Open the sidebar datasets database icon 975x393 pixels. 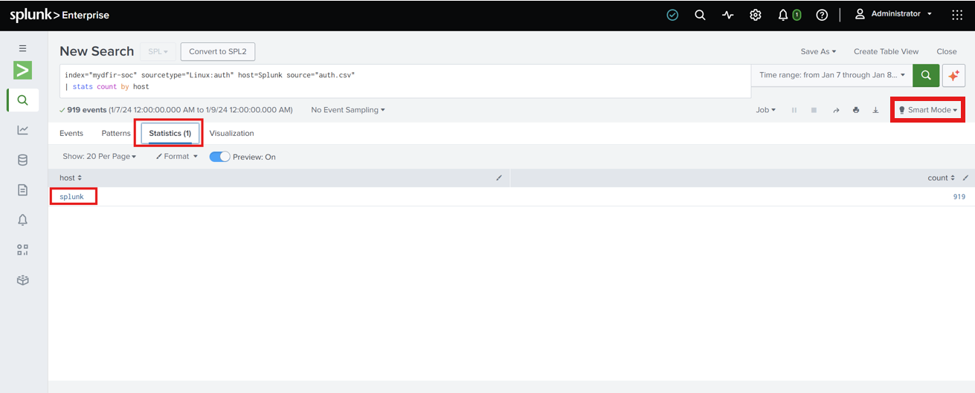(x=23, y=160)
